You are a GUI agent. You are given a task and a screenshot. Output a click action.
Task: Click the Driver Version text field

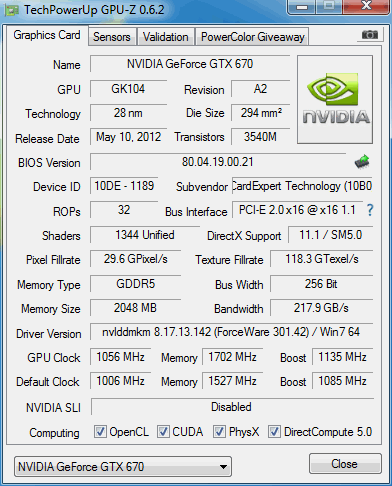pos(231,332)
